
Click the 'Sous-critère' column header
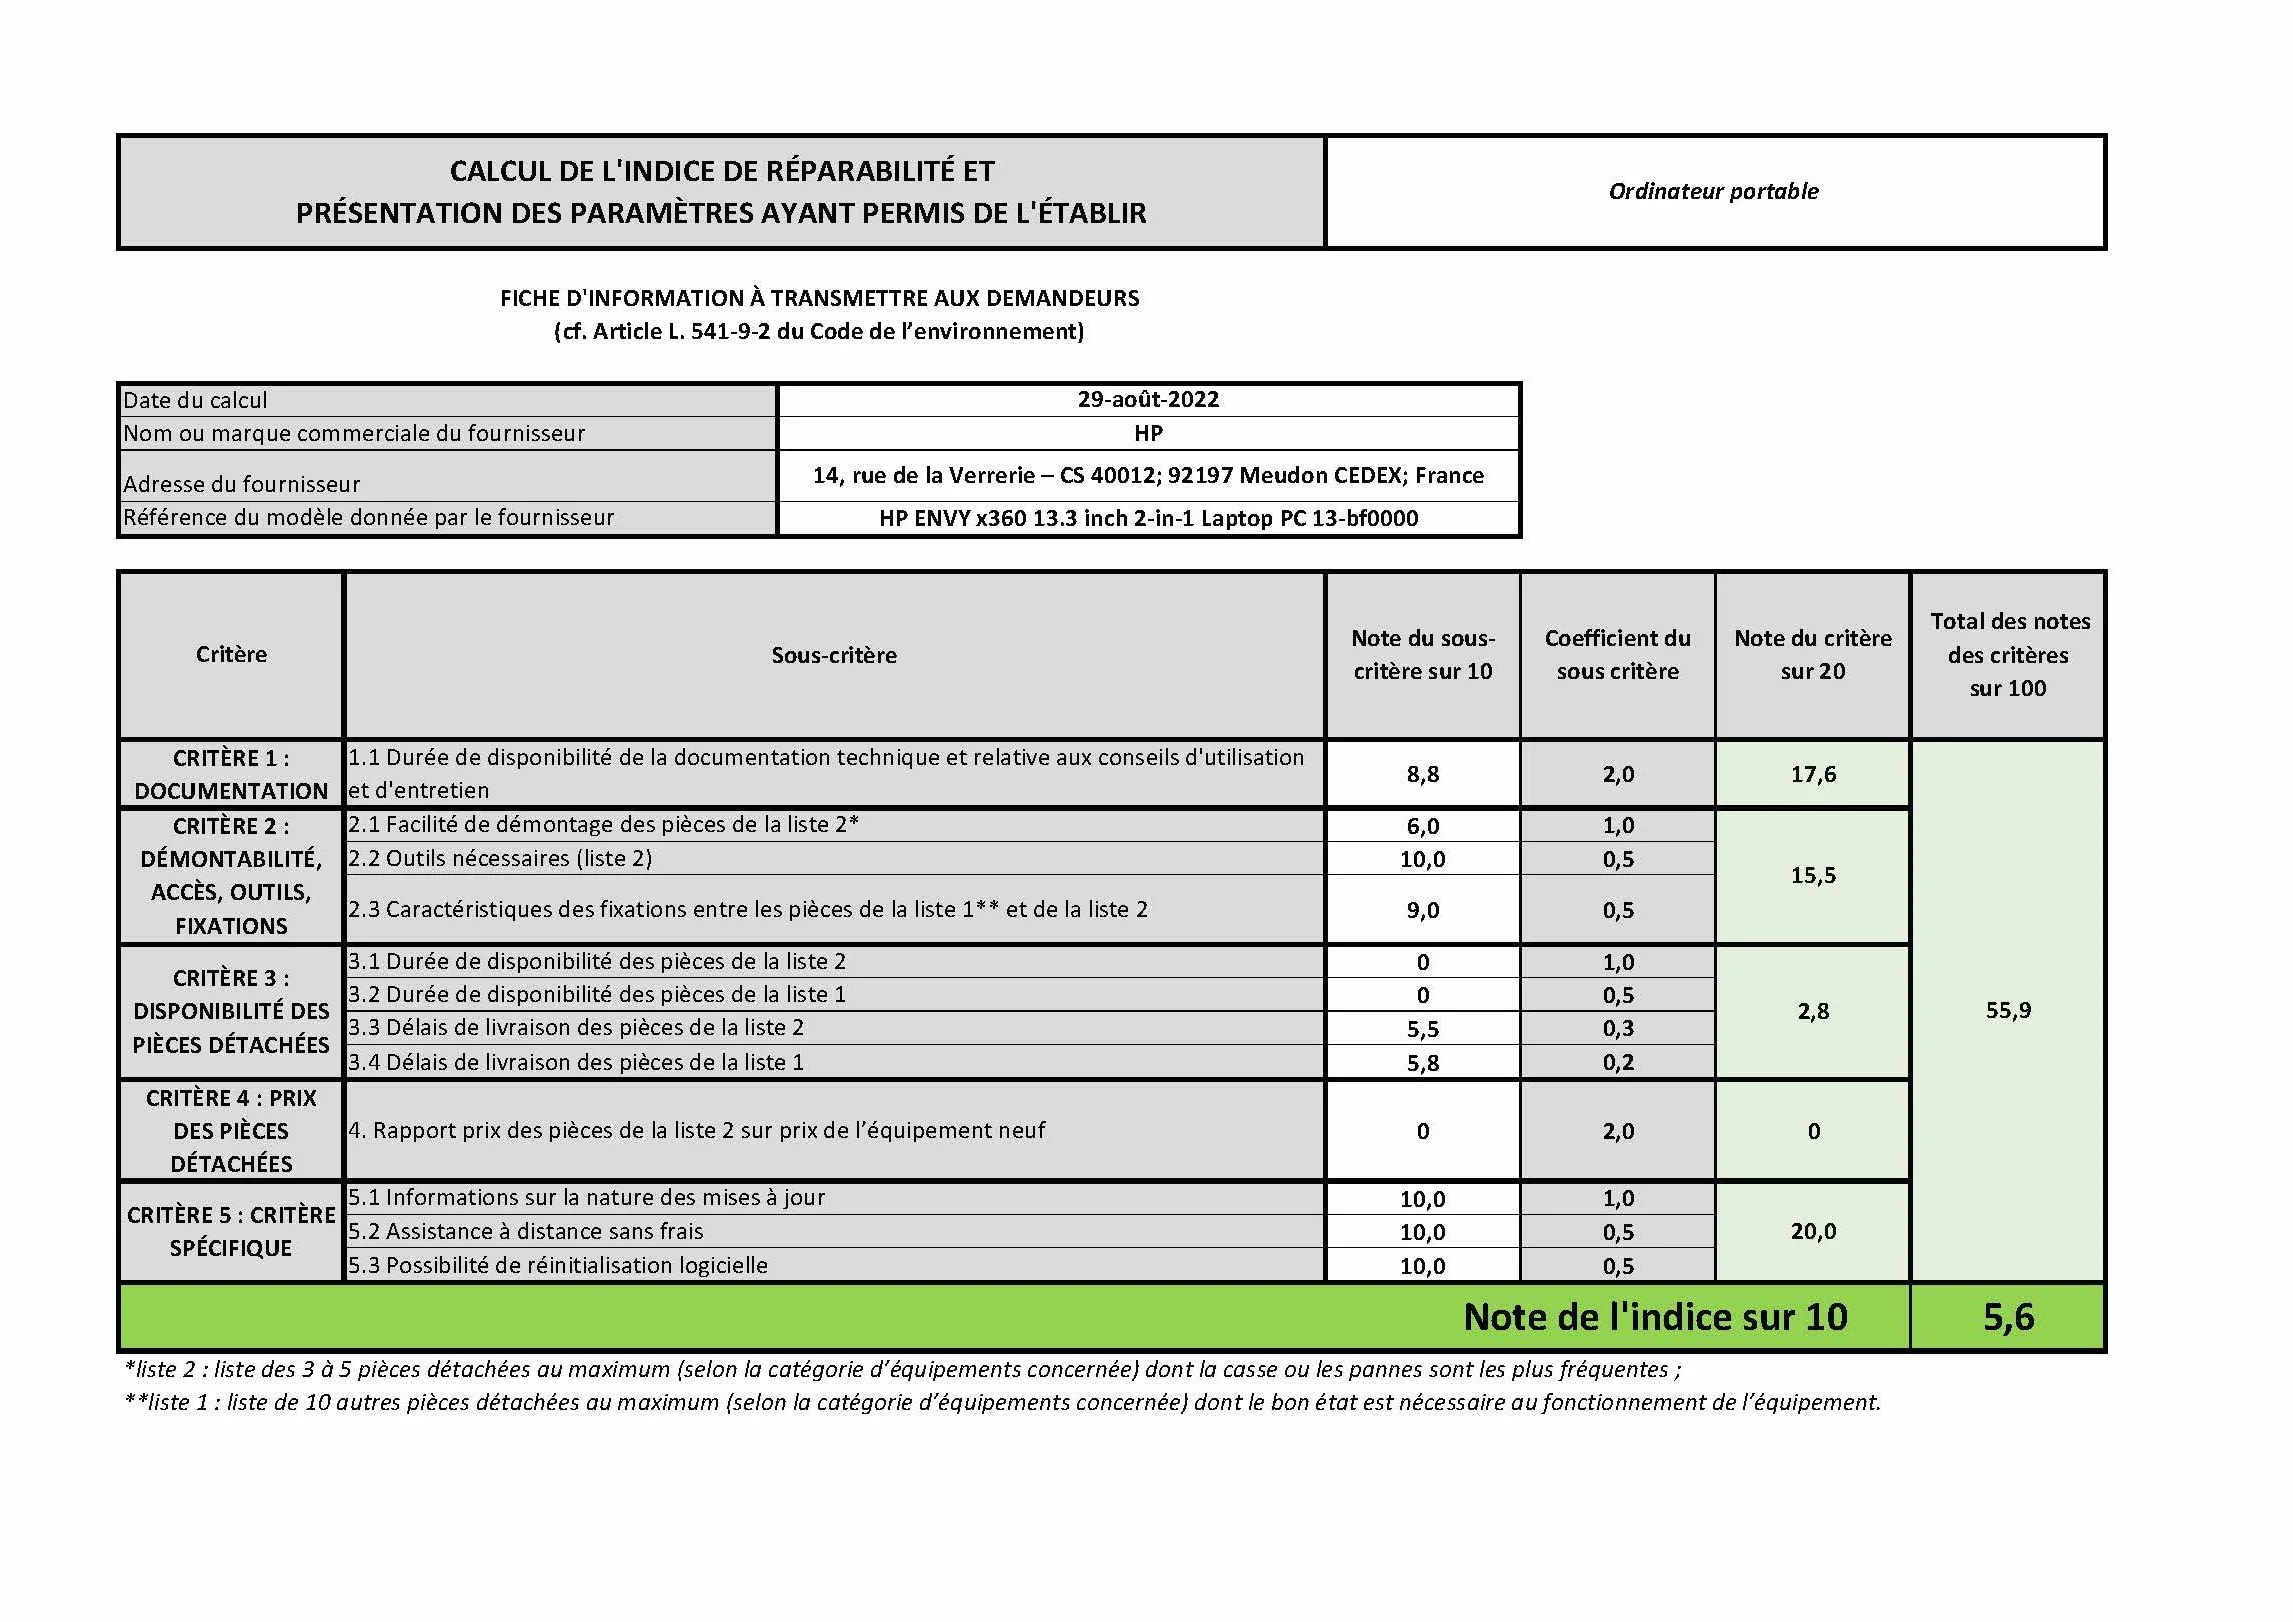coord(834,655)
